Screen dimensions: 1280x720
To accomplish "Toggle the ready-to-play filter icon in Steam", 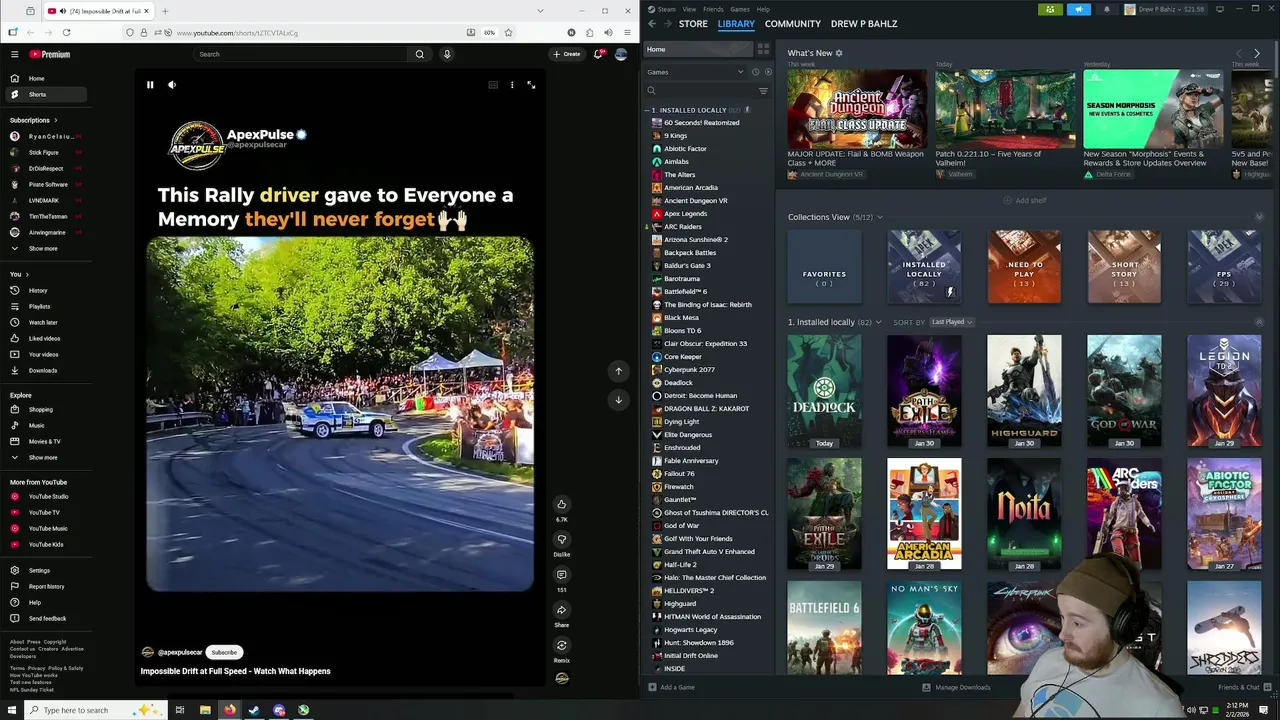I will pos(768,72).
